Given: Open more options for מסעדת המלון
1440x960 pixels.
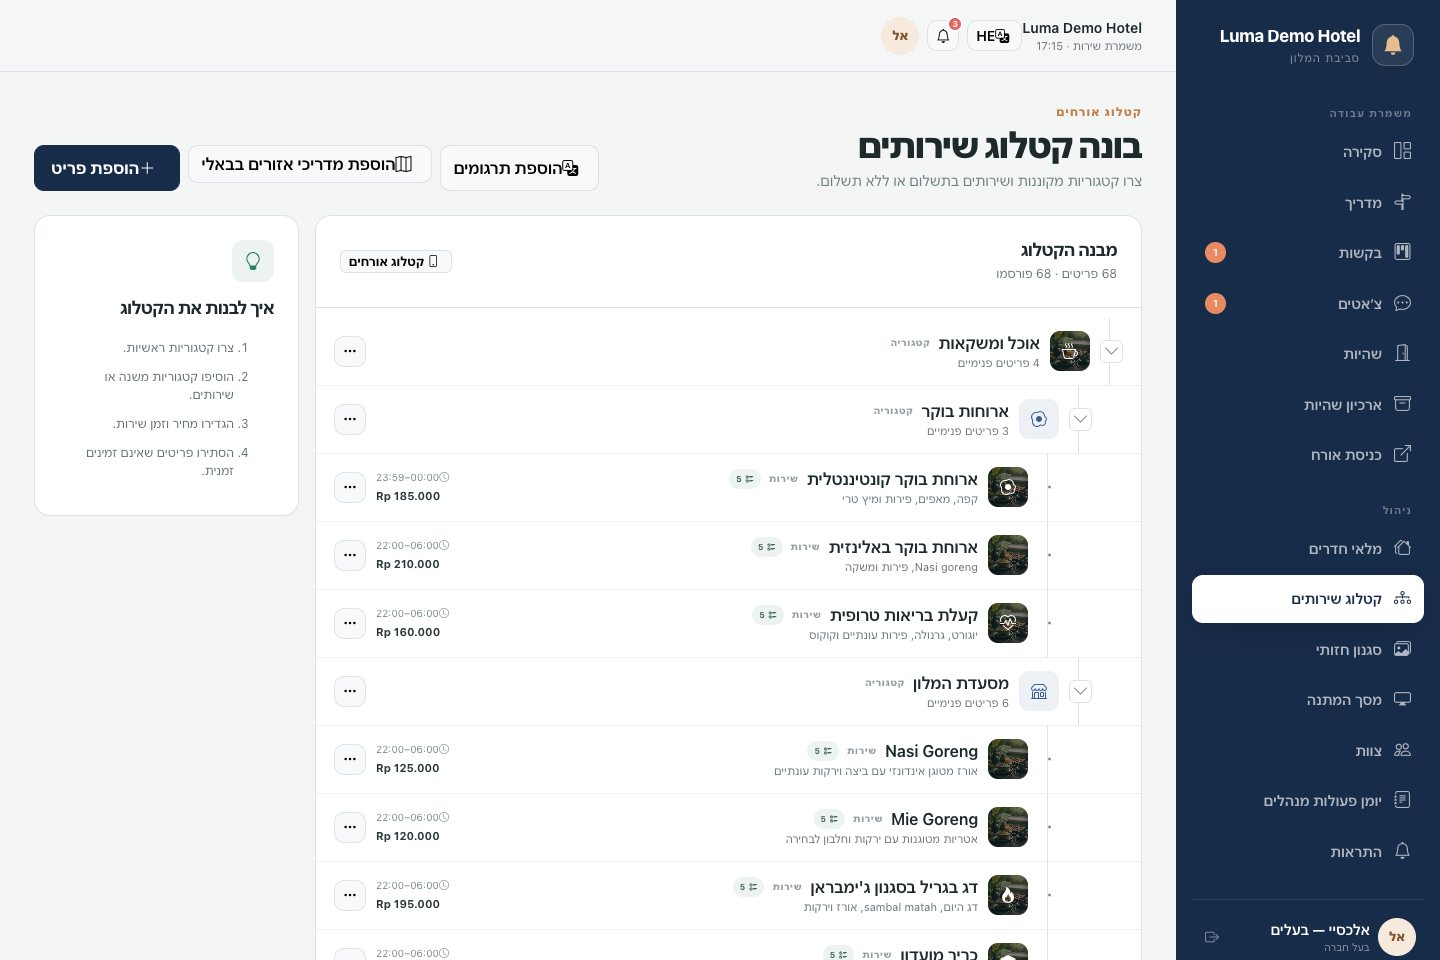Looking at the screenshot, I should (x=350, y=691).
